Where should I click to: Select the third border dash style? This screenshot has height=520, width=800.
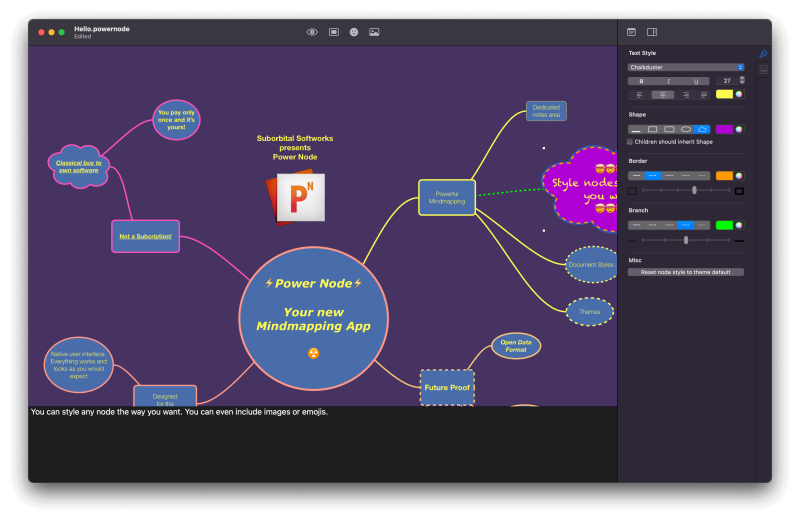(669, 176)
